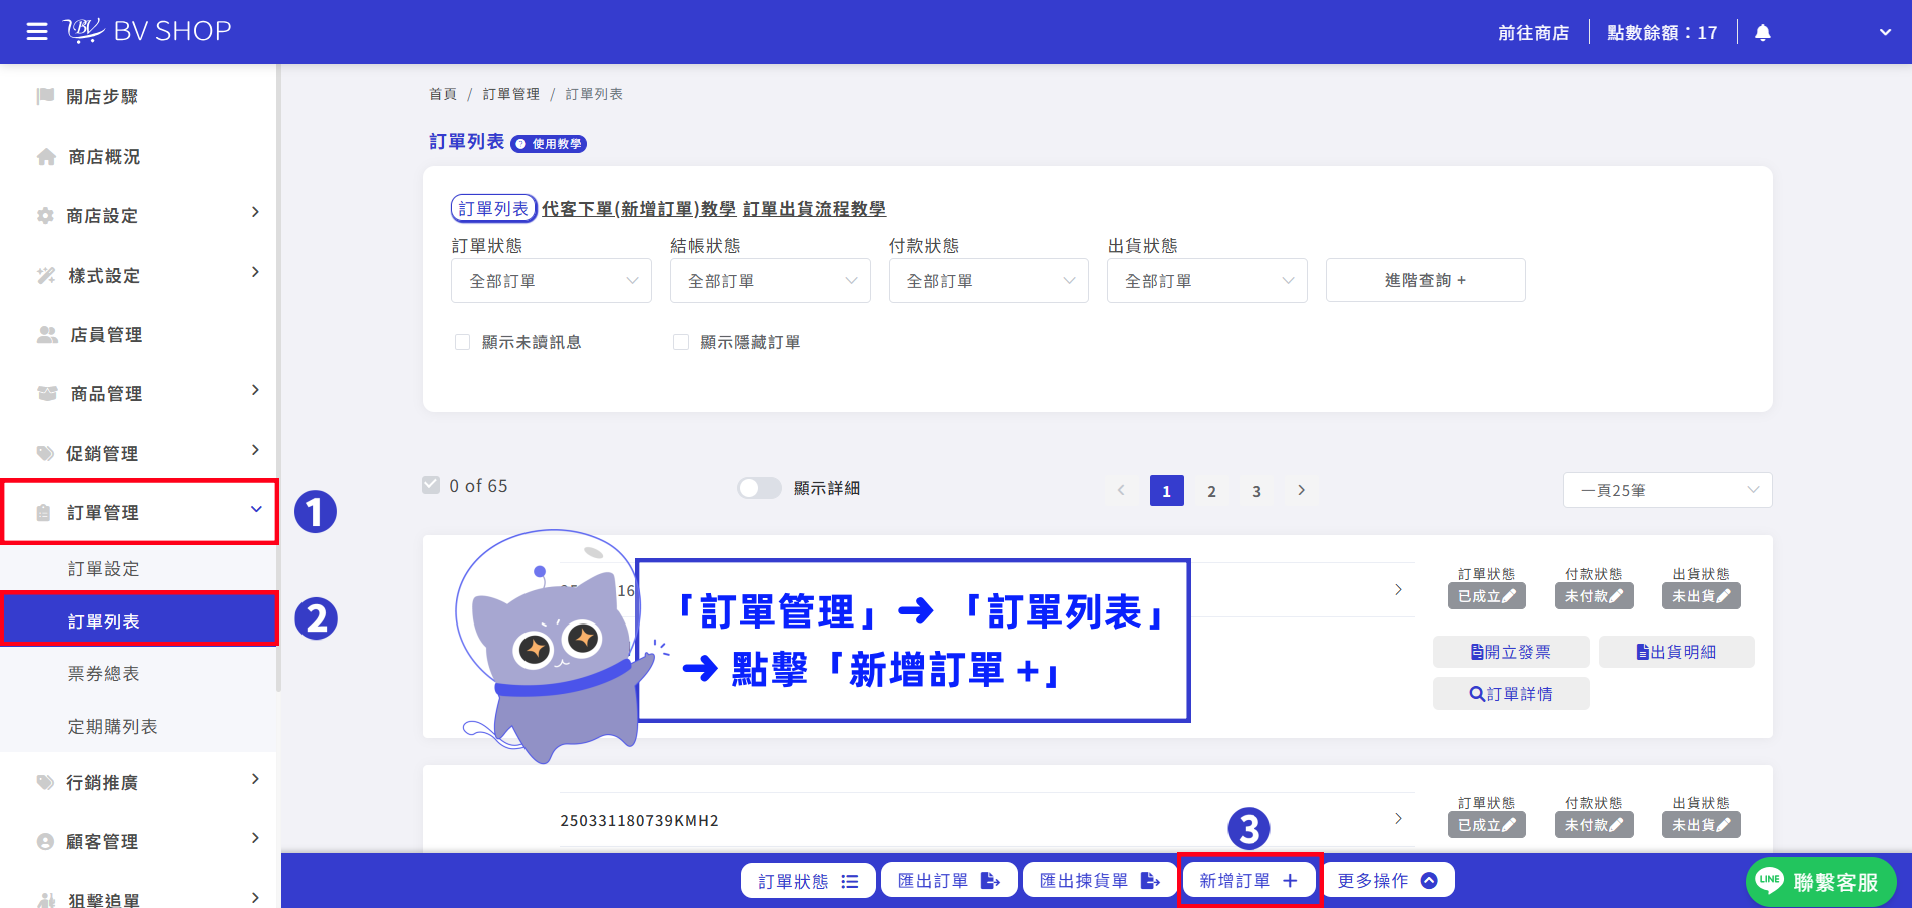This screenshot has height=908, width=1912.
Task: Expand 商店設定 sidebar menu
Action: point(138,215)
